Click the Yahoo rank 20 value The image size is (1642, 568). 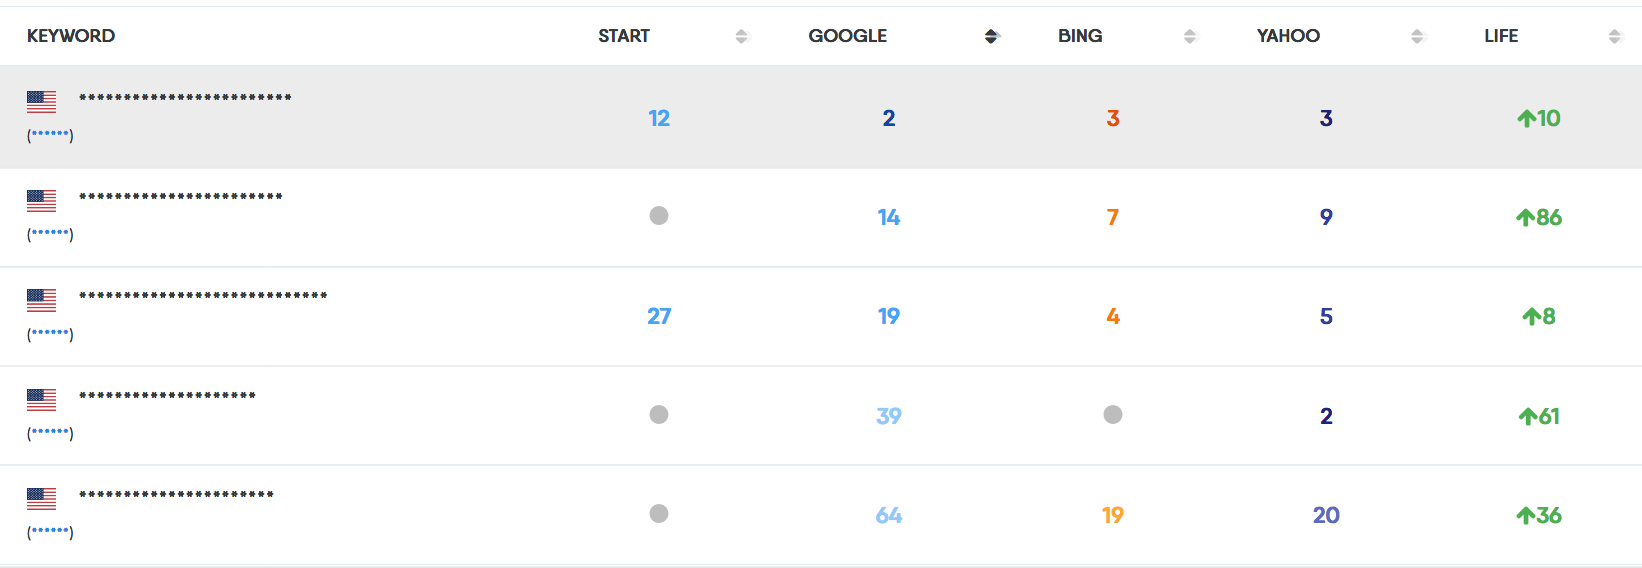1326,516
